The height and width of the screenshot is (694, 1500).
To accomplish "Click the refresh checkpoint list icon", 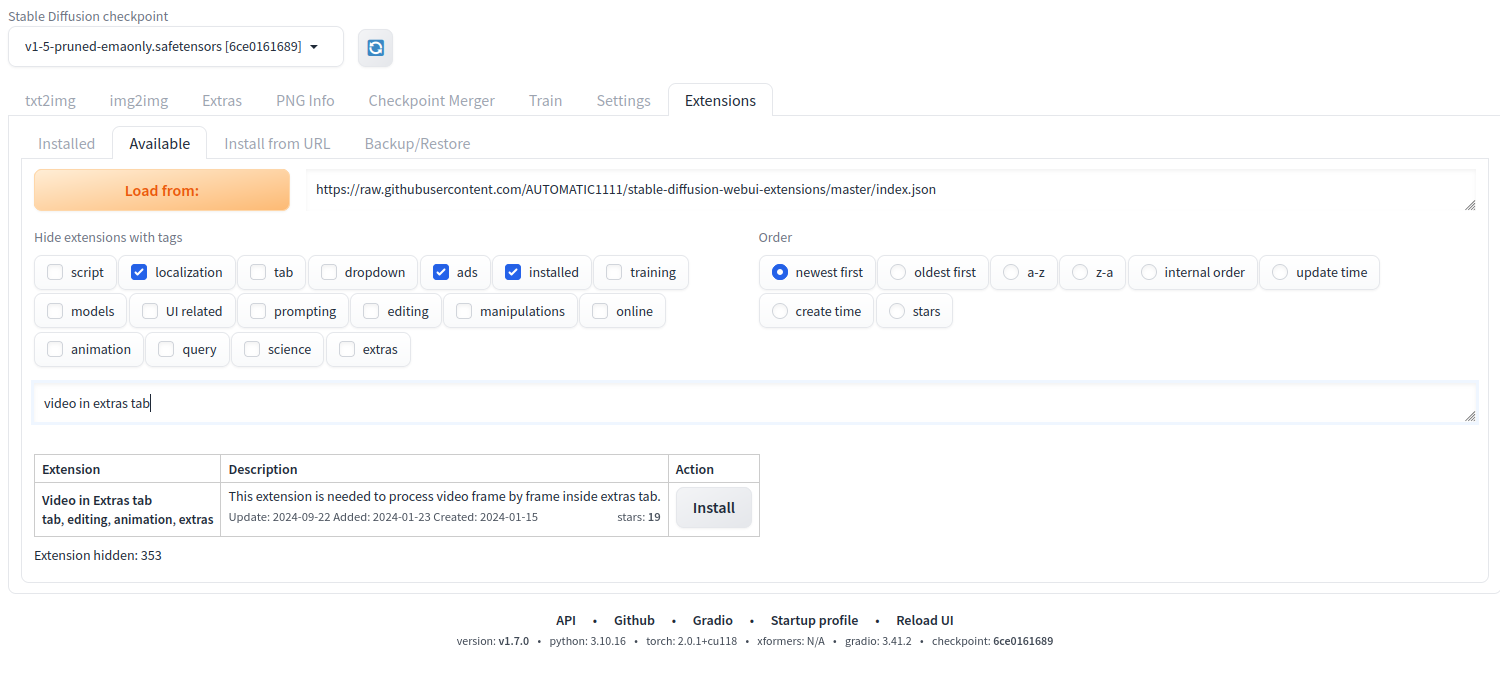I will (x=375, y=47).
